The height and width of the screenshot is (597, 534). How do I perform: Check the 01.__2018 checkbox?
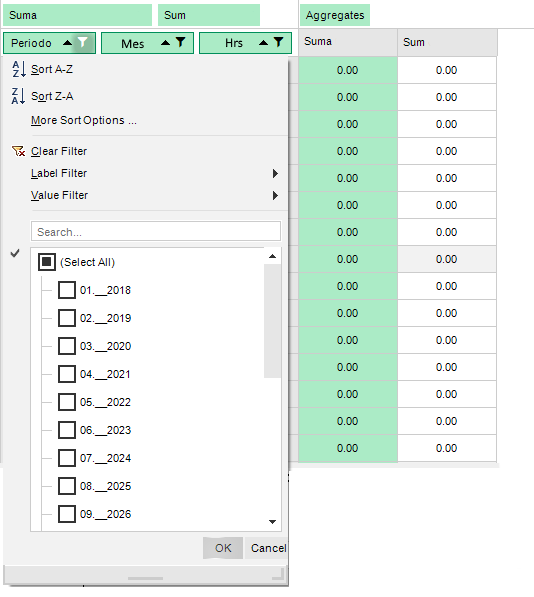coord(67,290)
